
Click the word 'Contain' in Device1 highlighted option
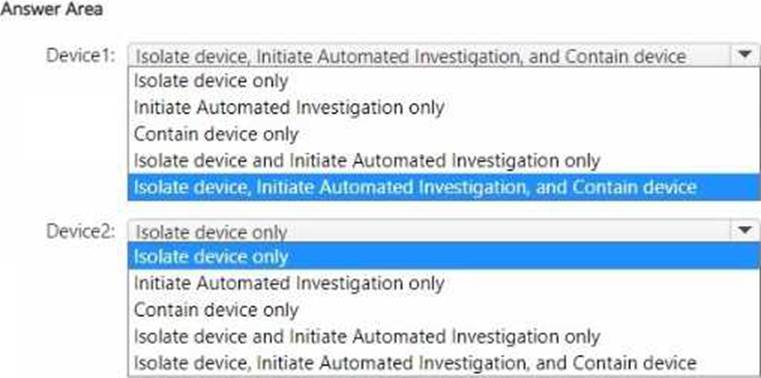tap(602, 187)
